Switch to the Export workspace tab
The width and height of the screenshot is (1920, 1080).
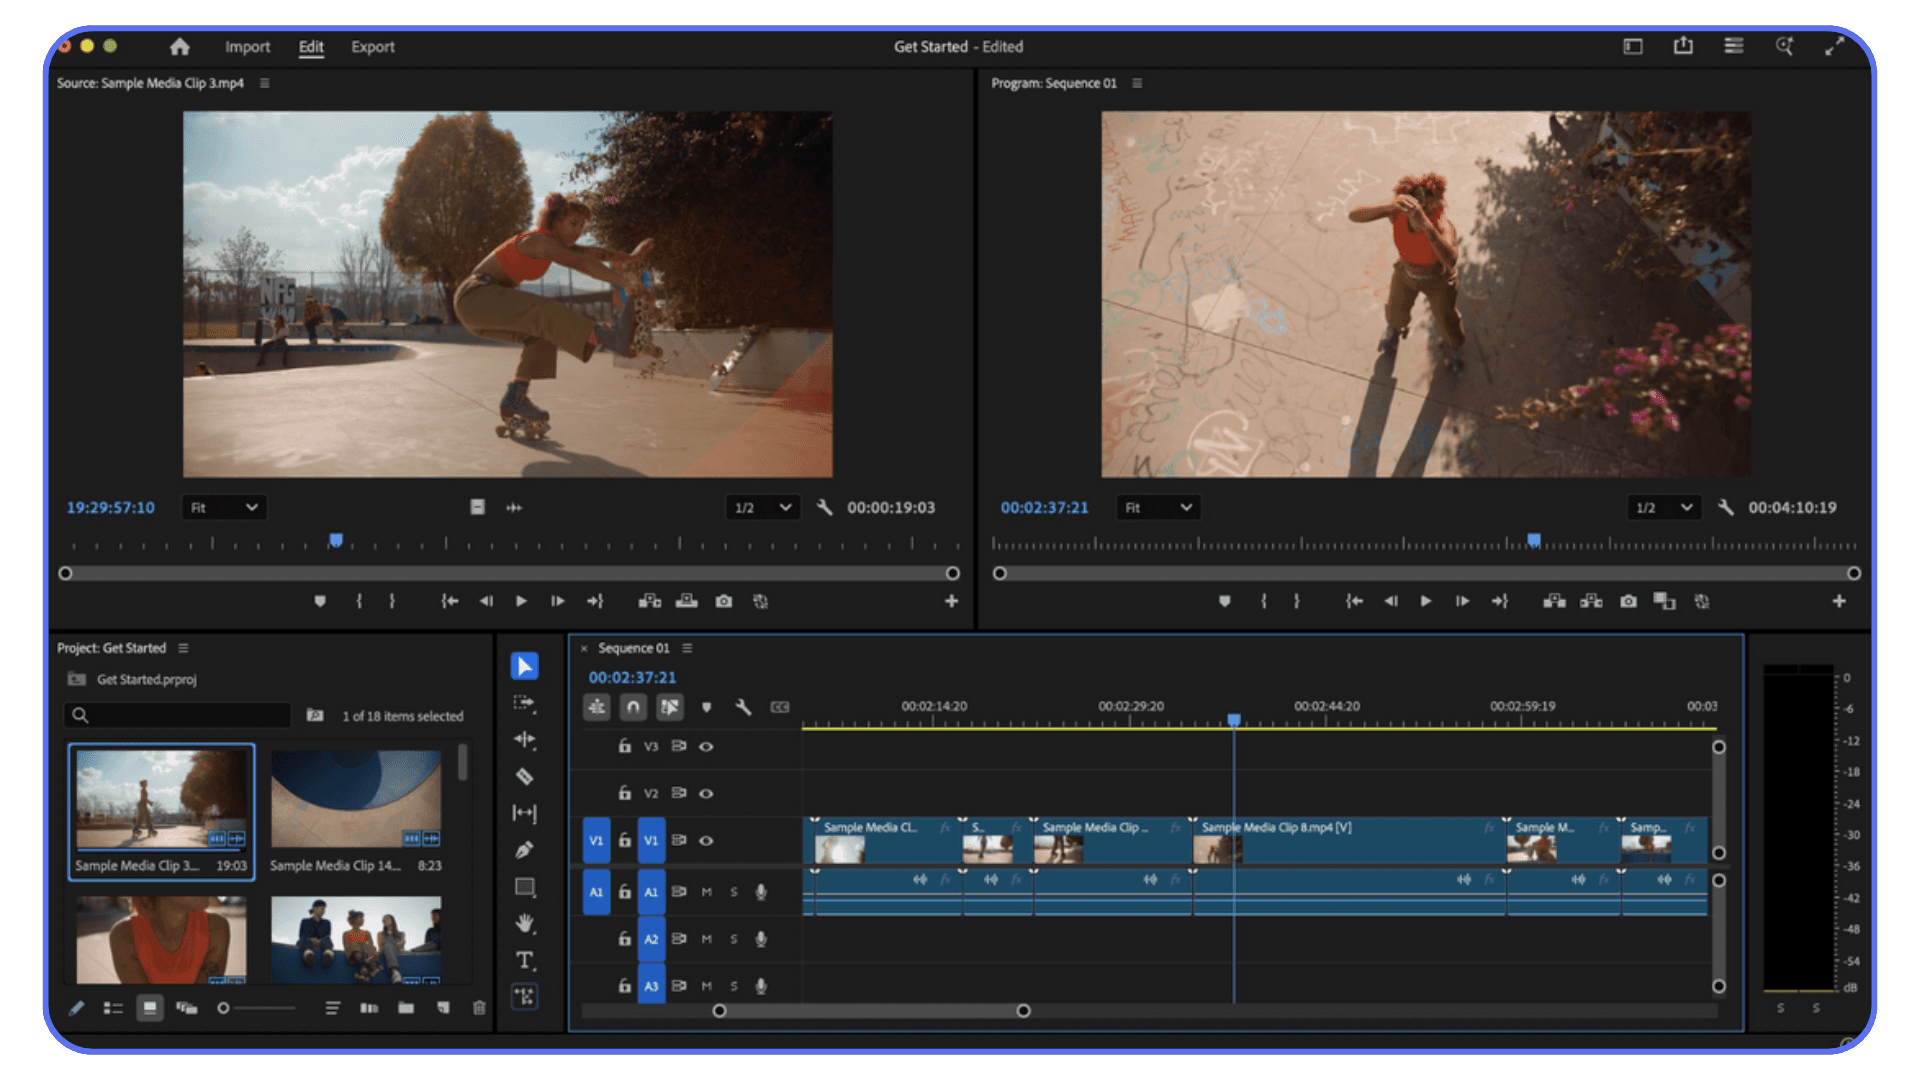[372, 47]
